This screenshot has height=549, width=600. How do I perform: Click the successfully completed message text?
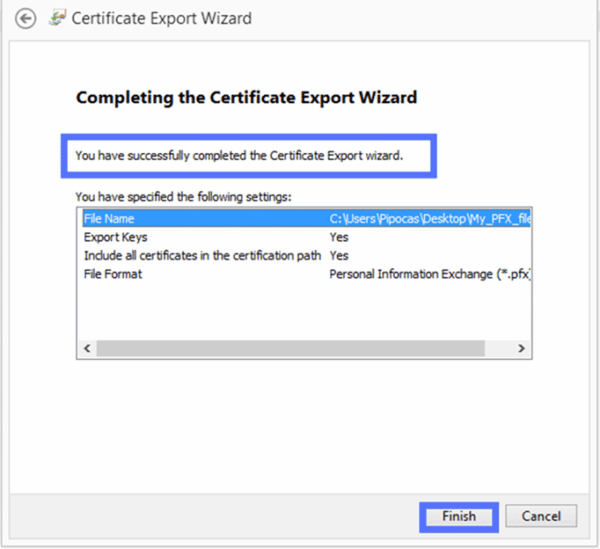click(239, 155)
